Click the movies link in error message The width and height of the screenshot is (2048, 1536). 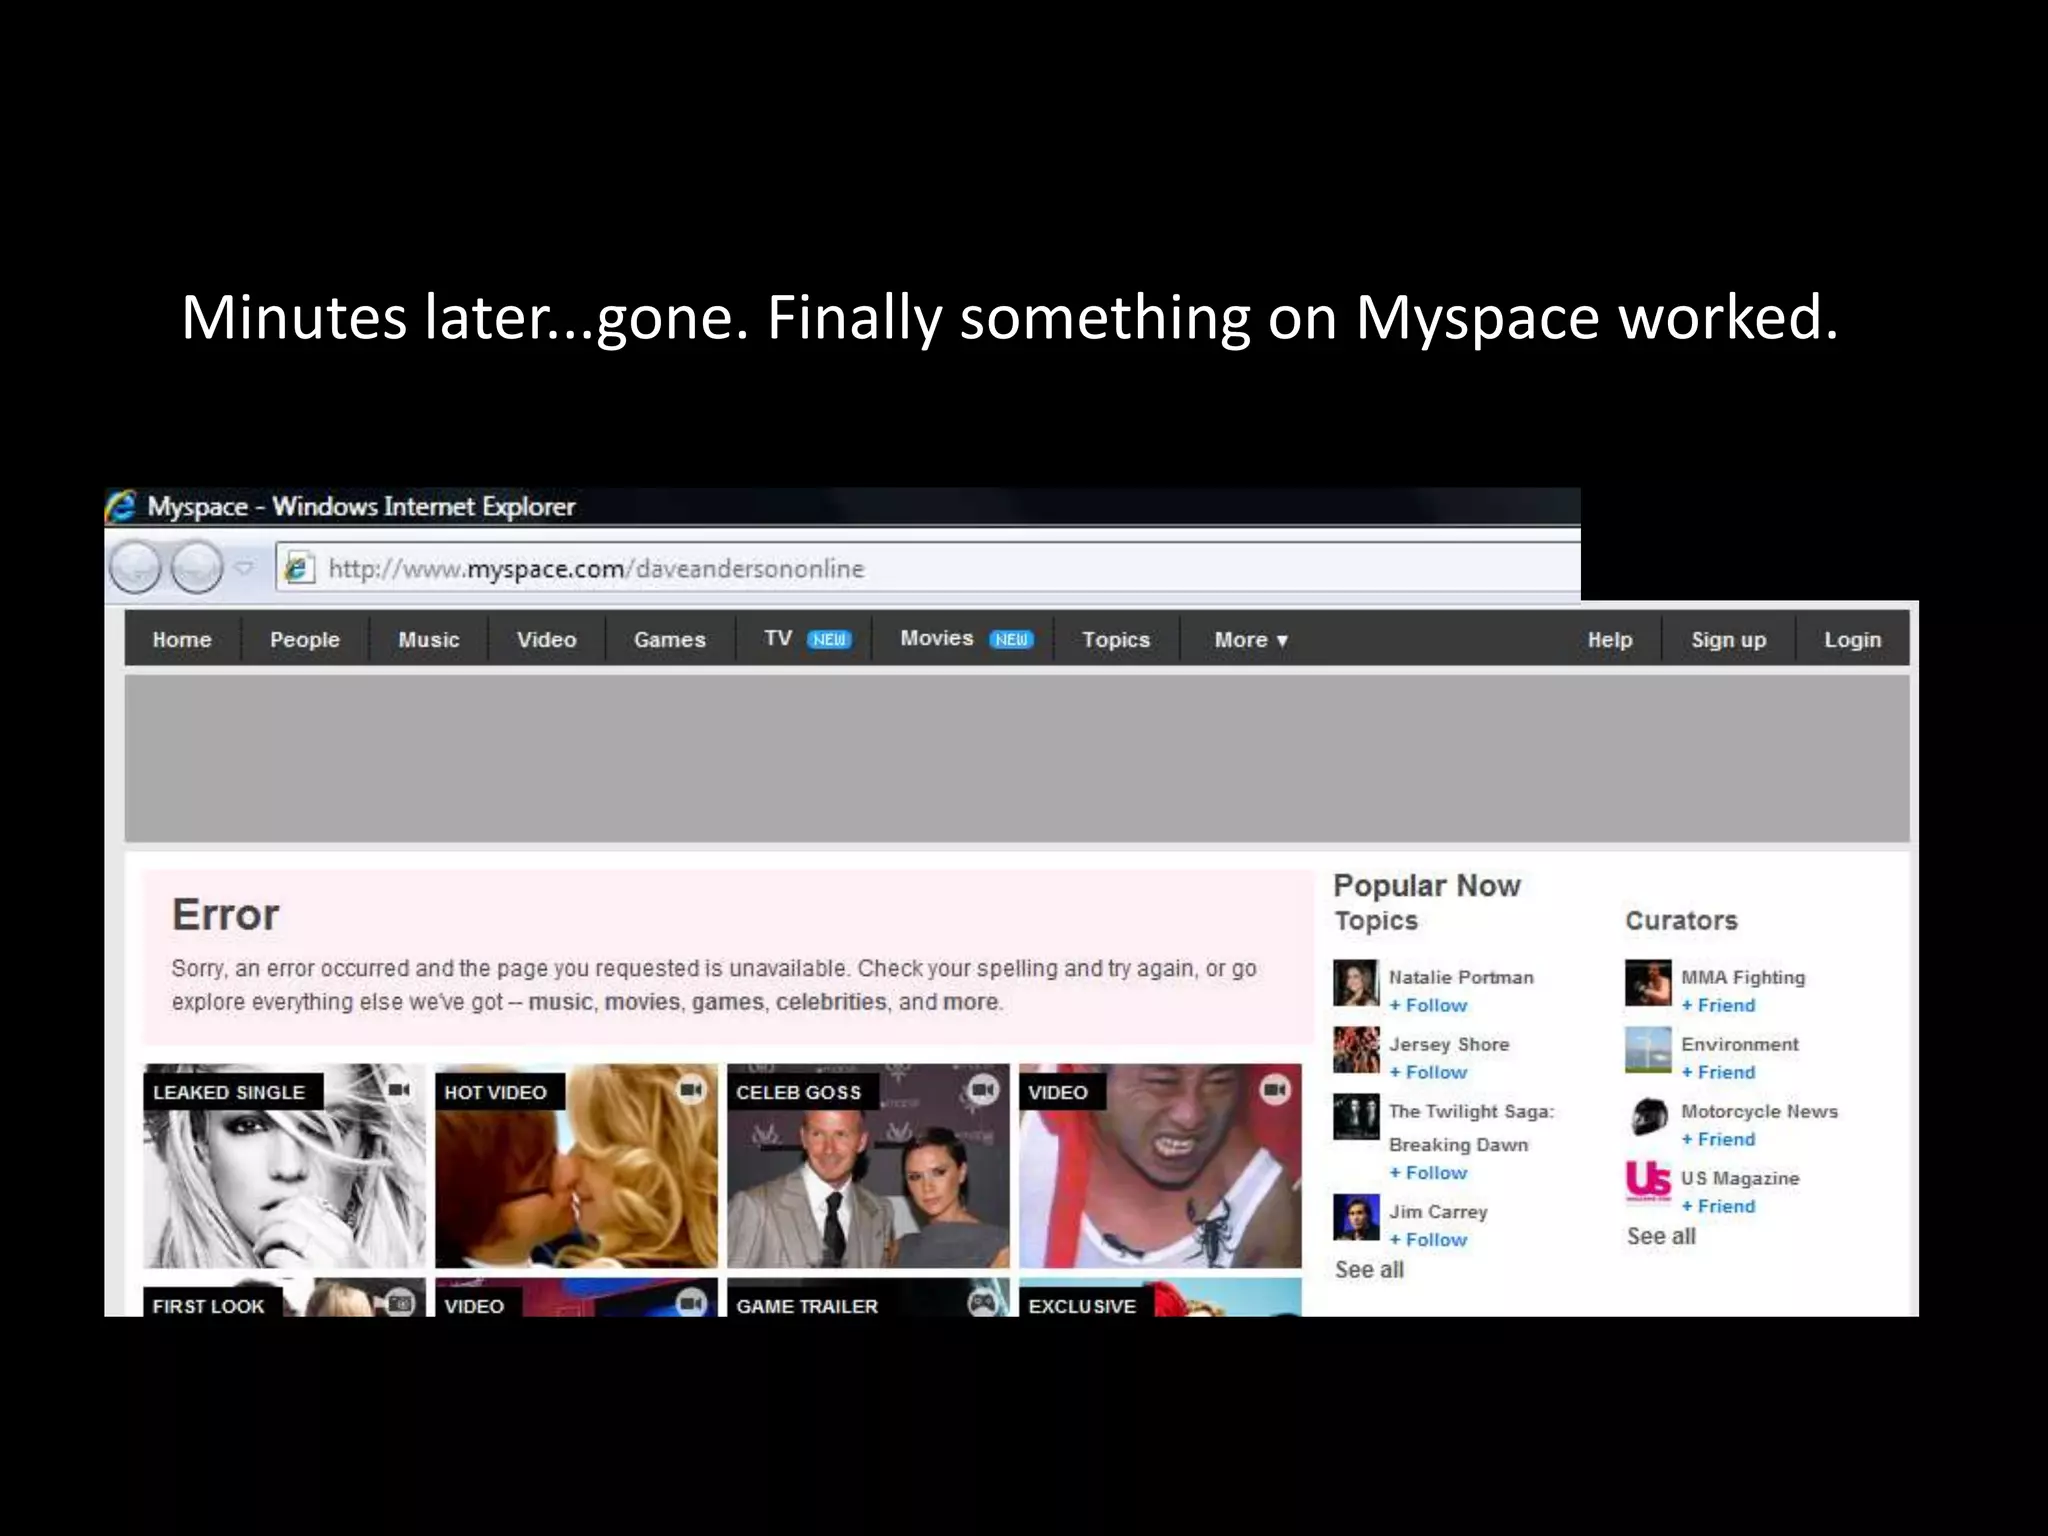point(642,1001)
